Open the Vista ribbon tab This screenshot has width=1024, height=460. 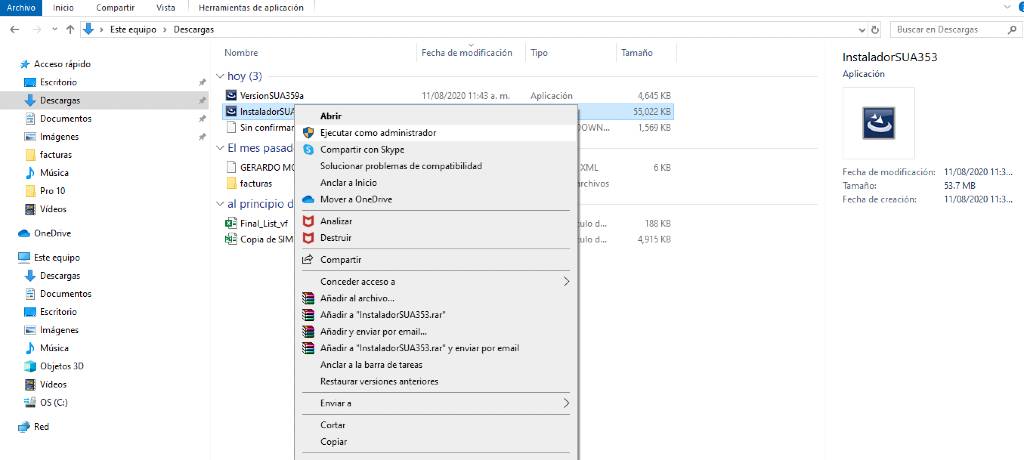(165, 8)
